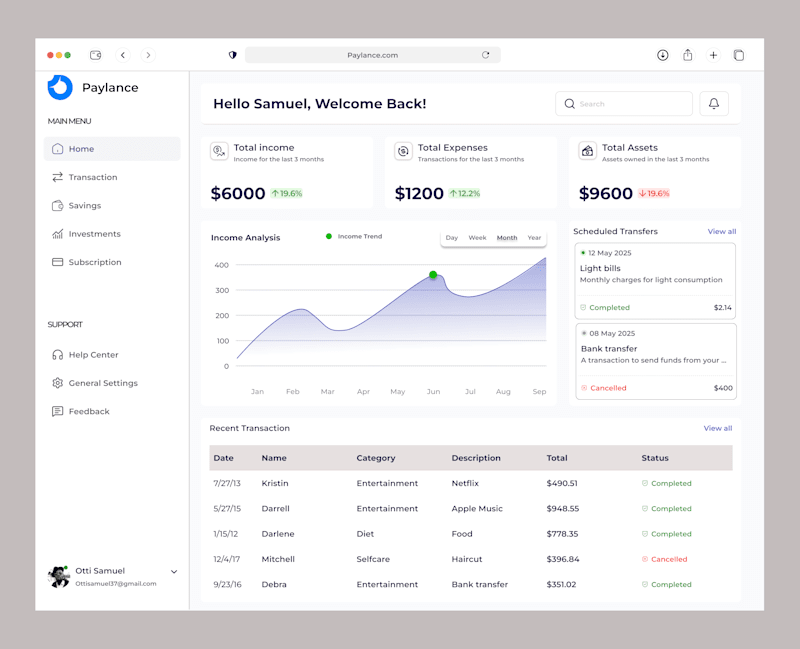Click the Otti Samuel profile avatar
800x649 pixels.
59,577
